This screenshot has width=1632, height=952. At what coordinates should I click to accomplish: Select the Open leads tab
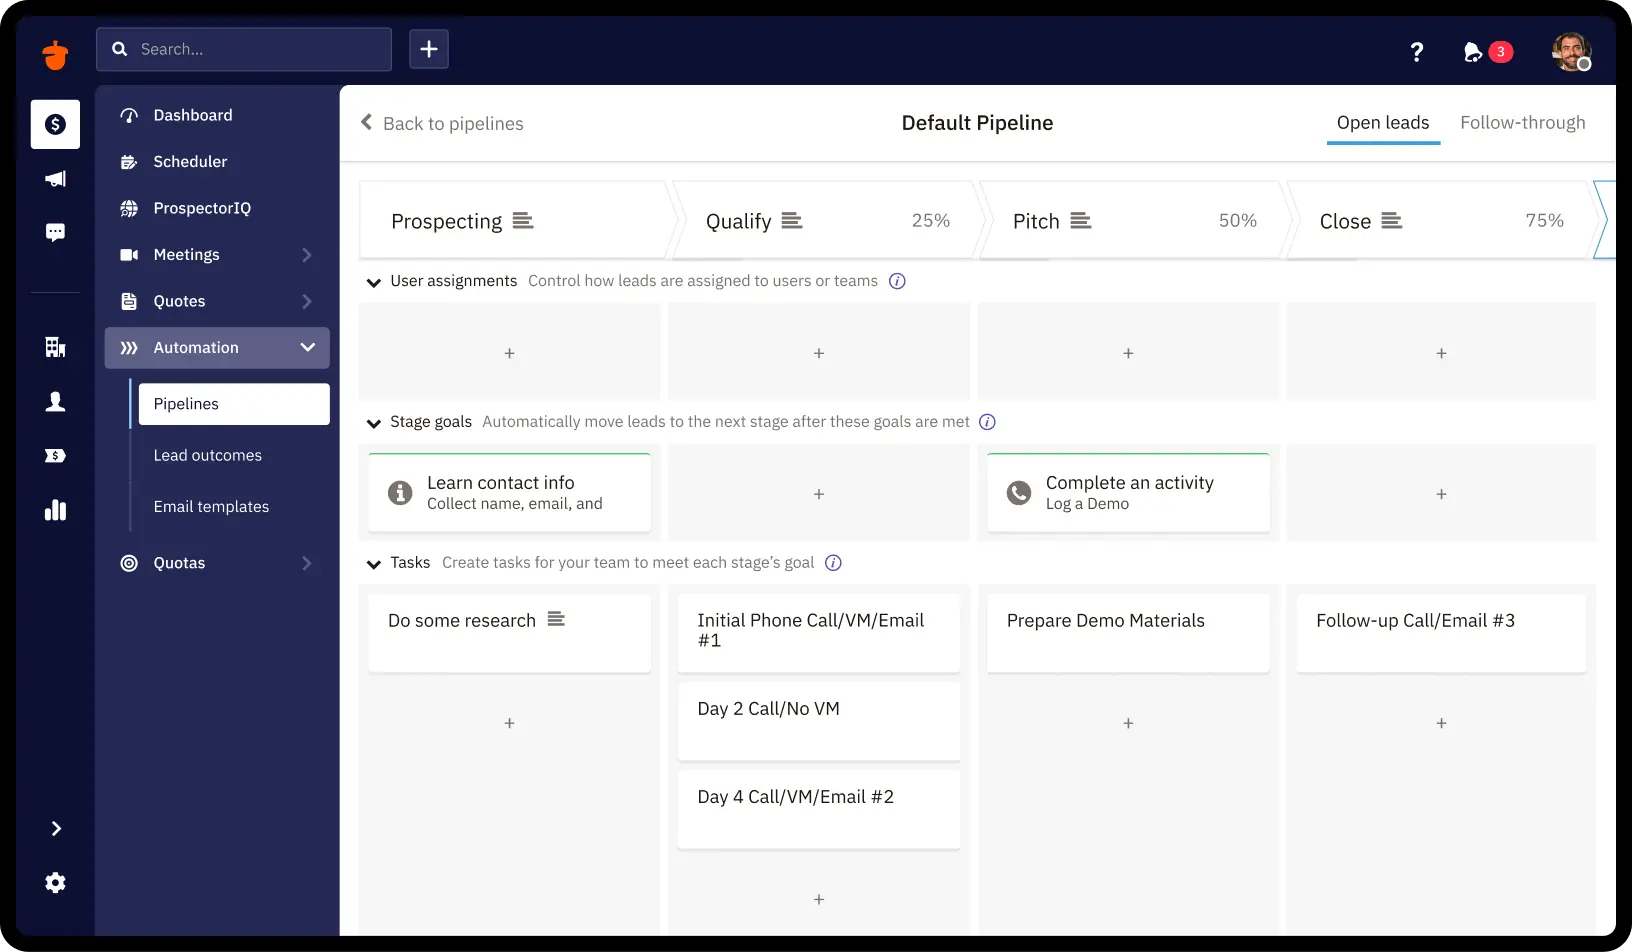click(1382, 123)
